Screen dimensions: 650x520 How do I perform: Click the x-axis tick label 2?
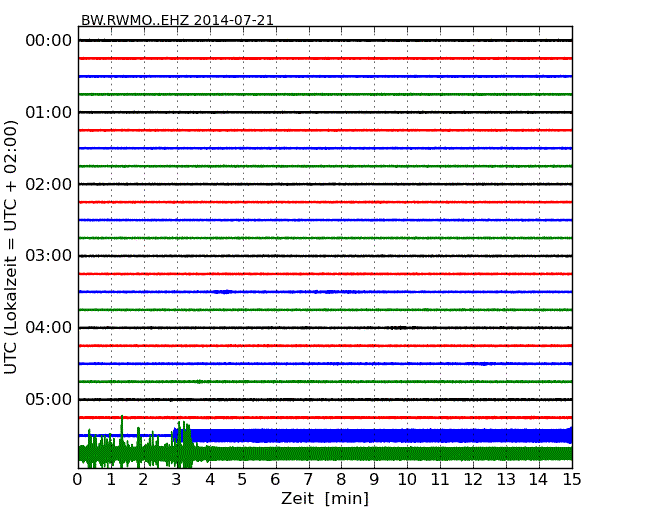143,480
